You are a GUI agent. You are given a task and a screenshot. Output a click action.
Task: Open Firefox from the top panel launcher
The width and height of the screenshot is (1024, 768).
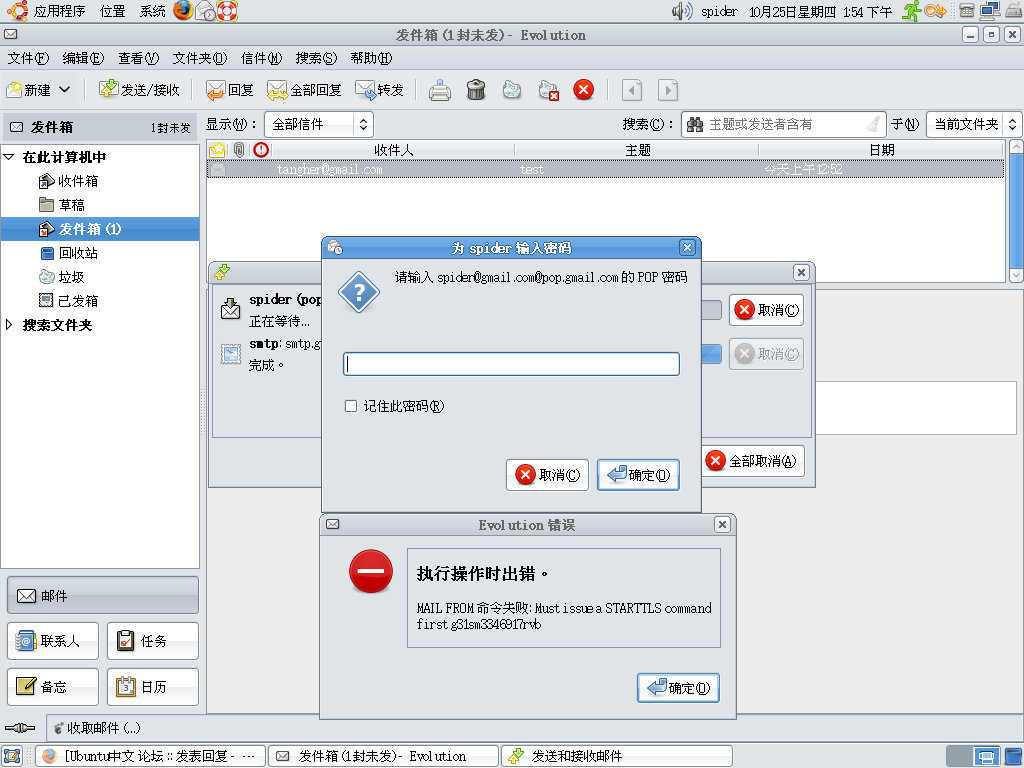click(x=184, y=10)
